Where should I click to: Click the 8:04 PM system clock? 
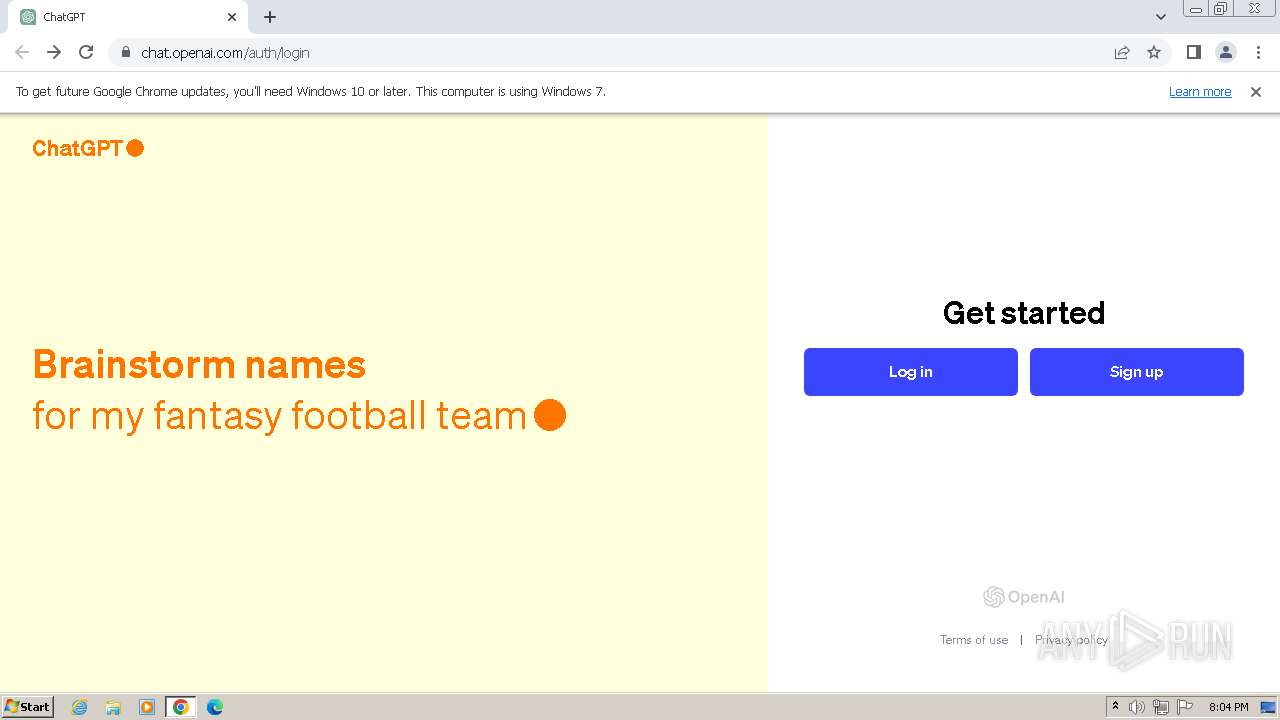tap(1228, 707)
